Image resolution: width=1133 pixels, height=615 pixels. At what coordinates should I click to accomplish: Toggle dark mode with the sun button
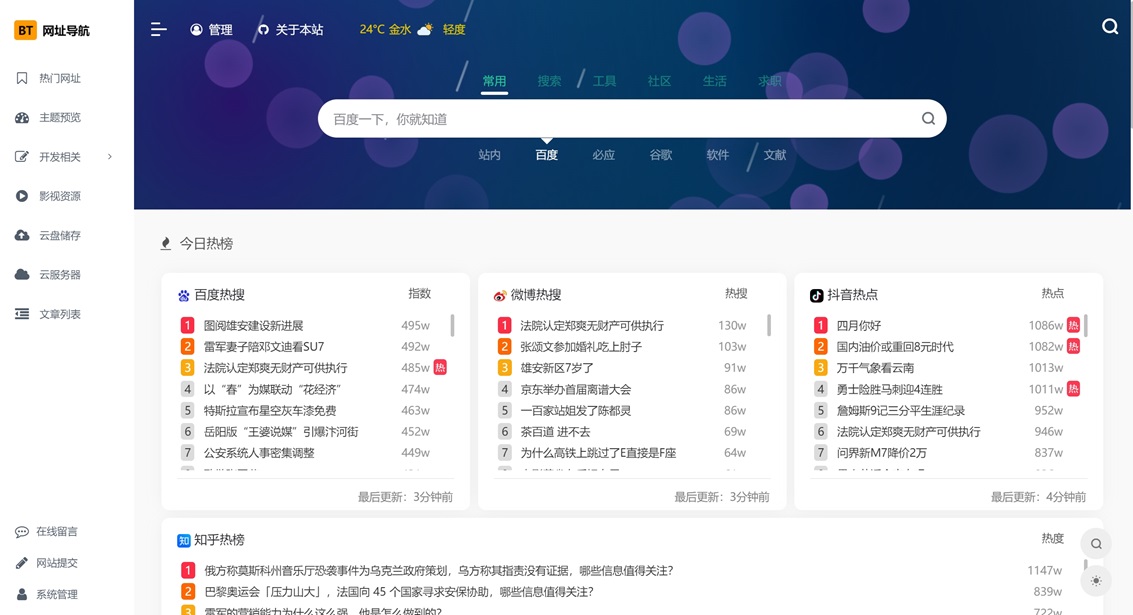tap(1096, 581)
